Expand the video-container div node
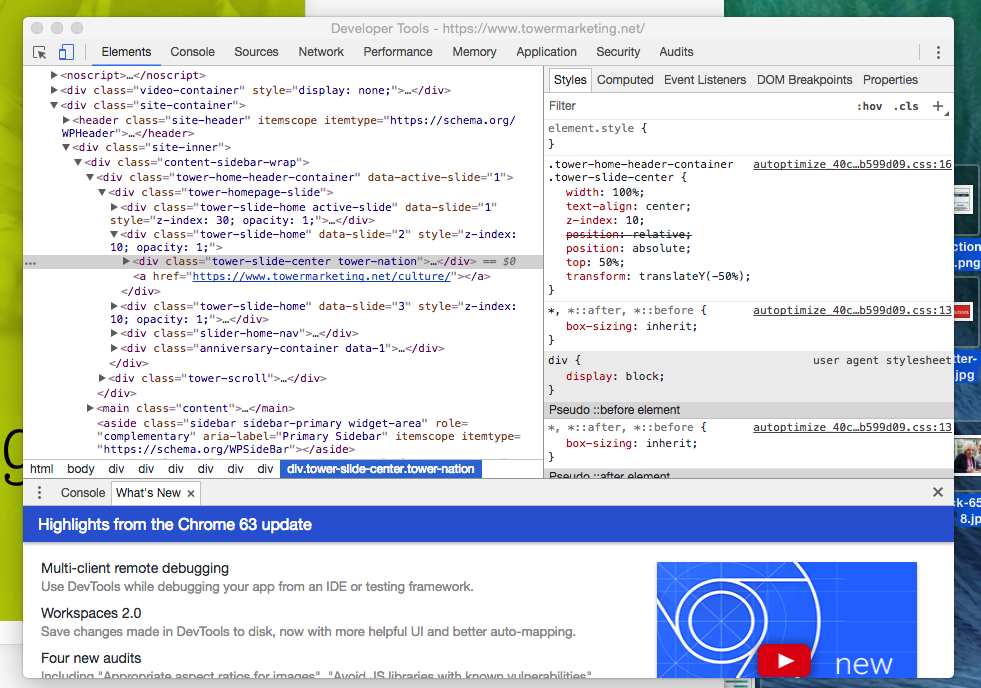This screenshot has height=688, width=981. click(54, 90)
